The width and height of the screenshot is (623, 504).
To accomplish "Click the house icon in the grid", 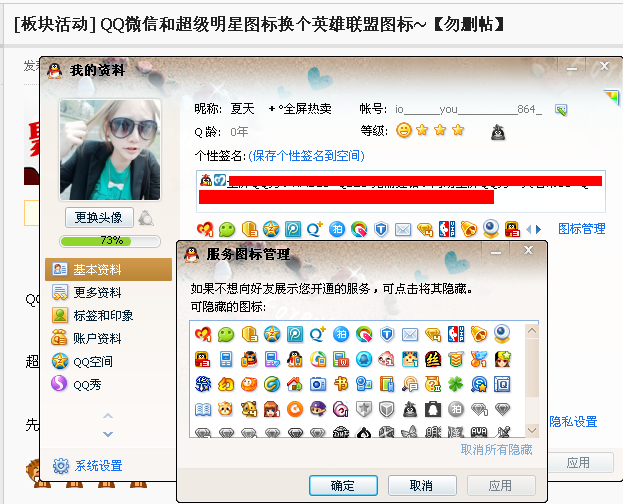I will click(295, 384).
